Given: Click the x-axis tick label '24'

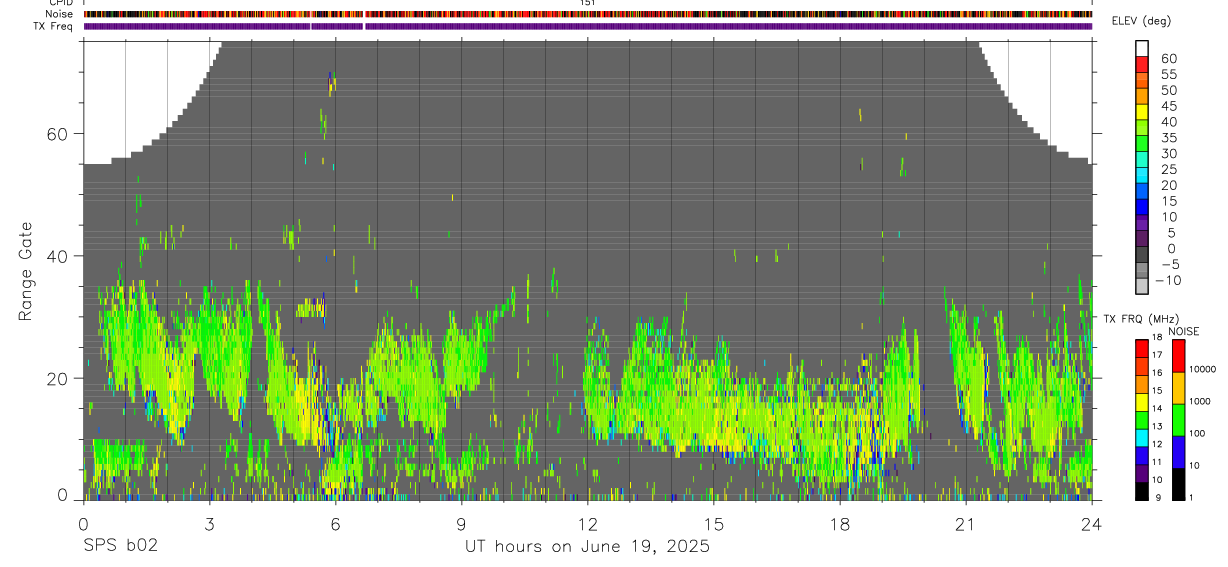Looking at the screenshot, I should tap(1091, 523).
